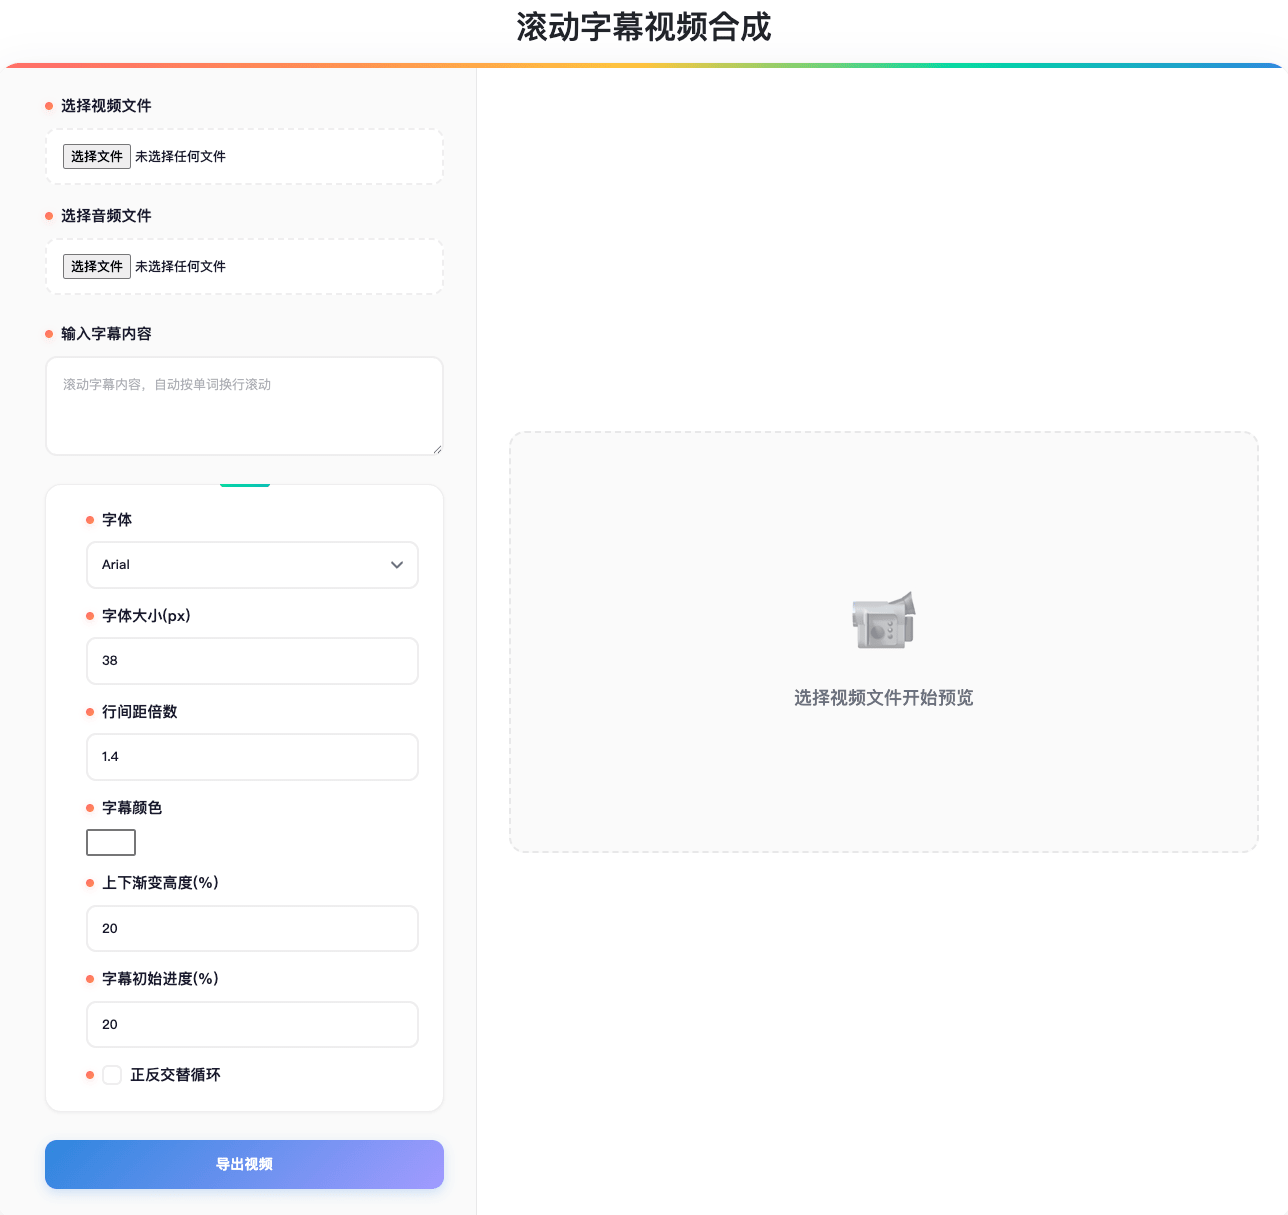Click the 未选择任何文件 text for audio

click(181, 266)
